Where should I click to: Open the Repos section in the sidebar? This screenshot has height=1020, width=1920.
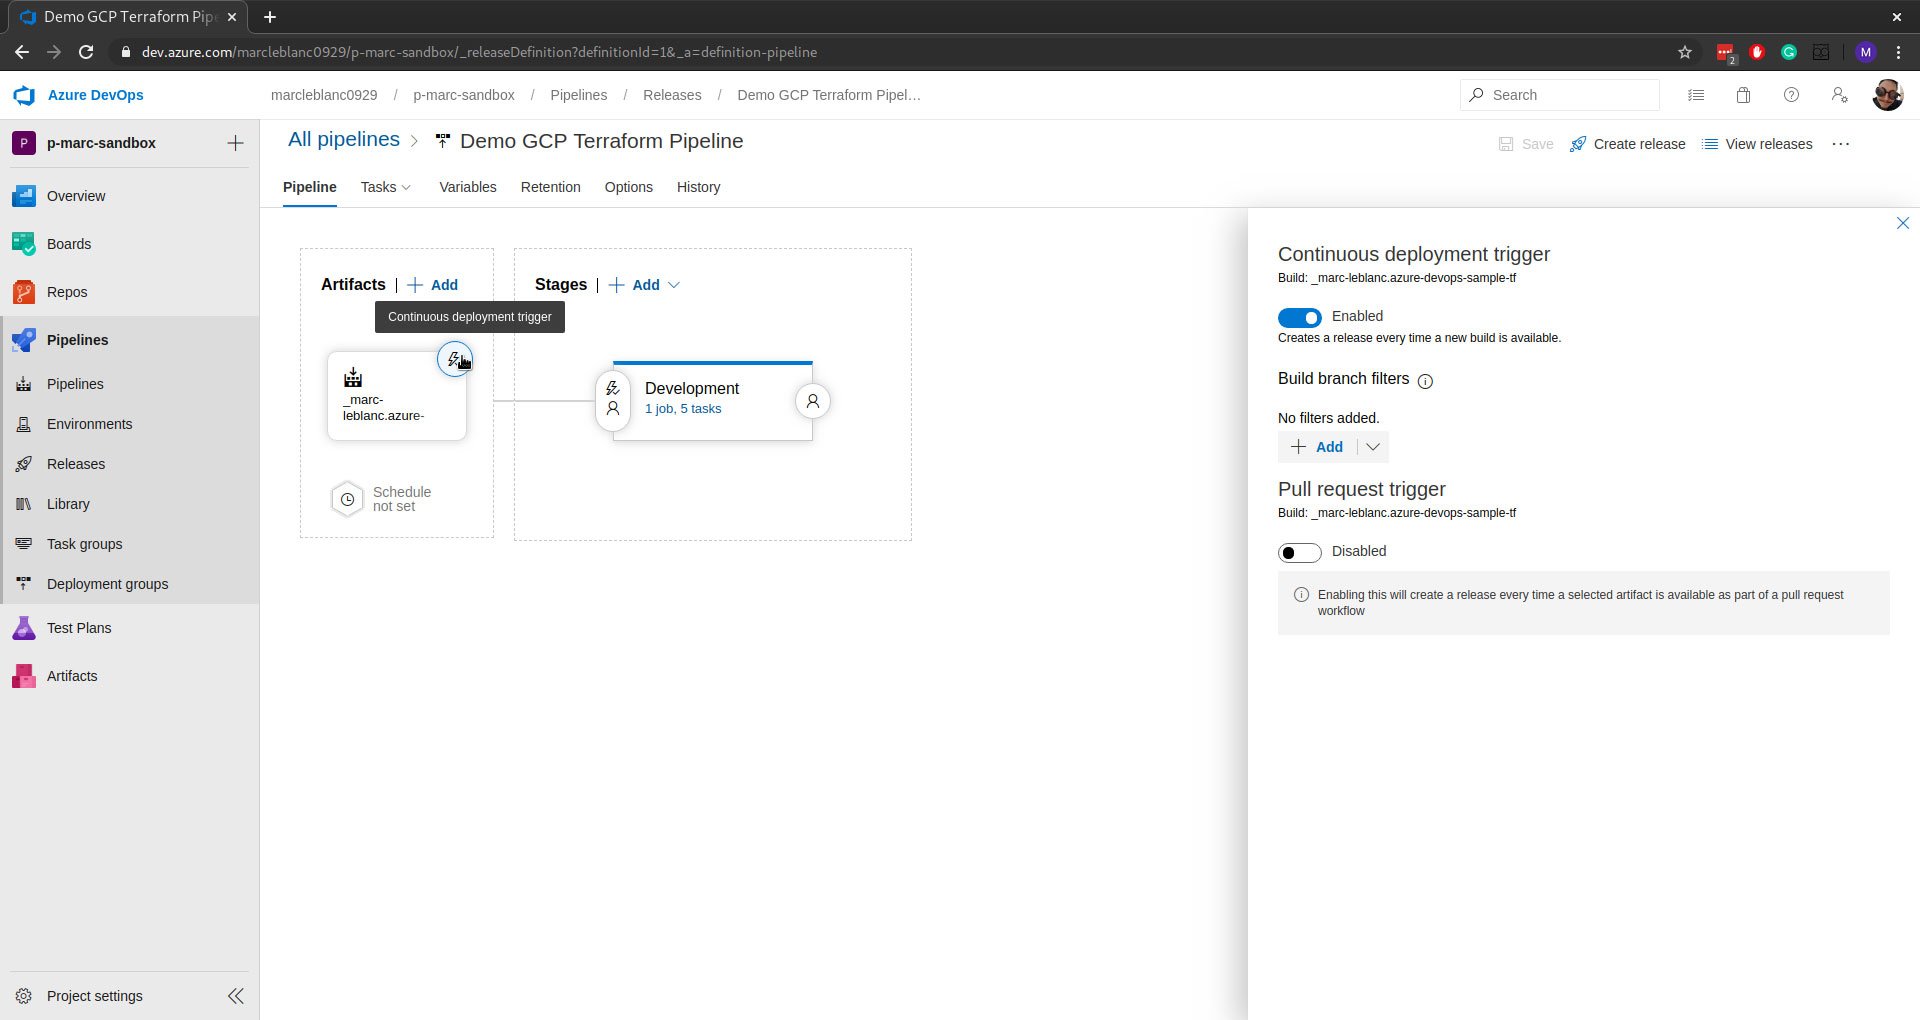tap(67, 291)
